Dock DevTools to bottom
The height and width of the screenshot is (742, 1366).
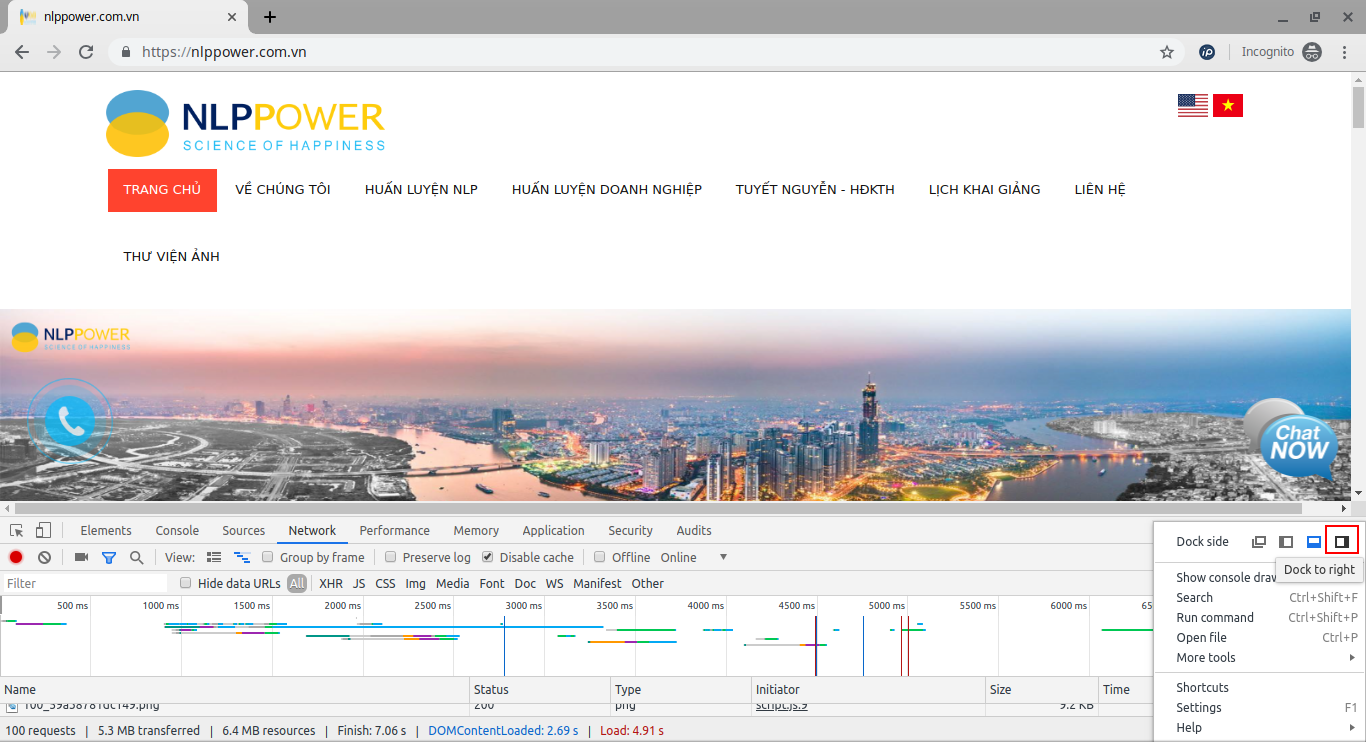1314,541
